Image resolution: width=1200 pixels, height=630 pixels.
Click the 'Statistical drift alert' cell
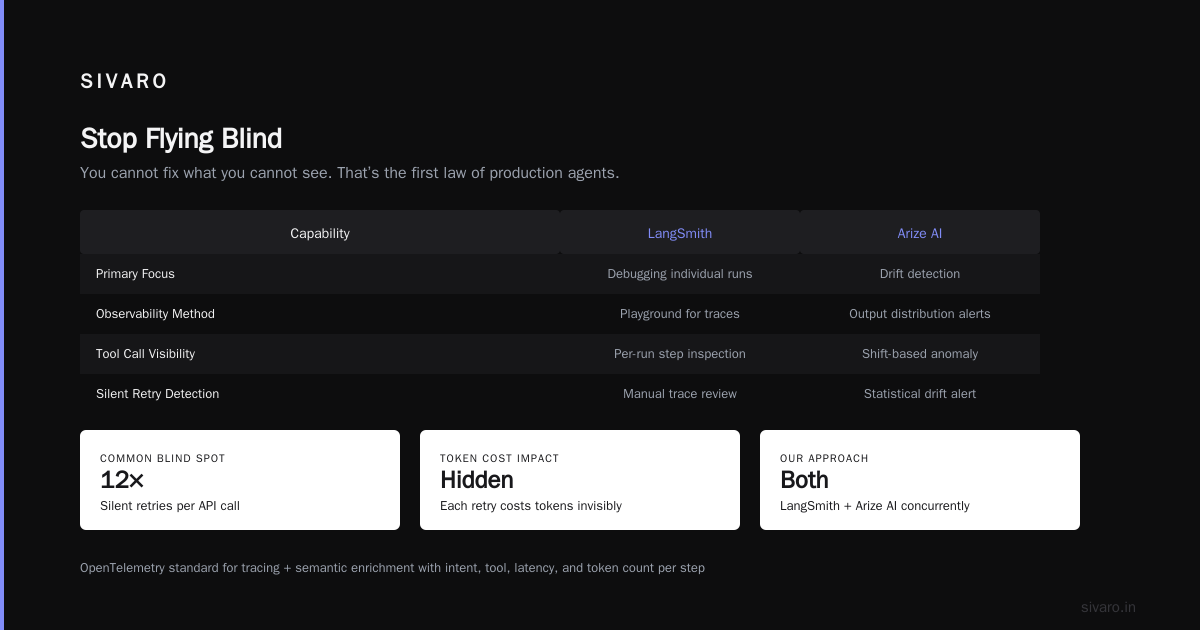920,394
